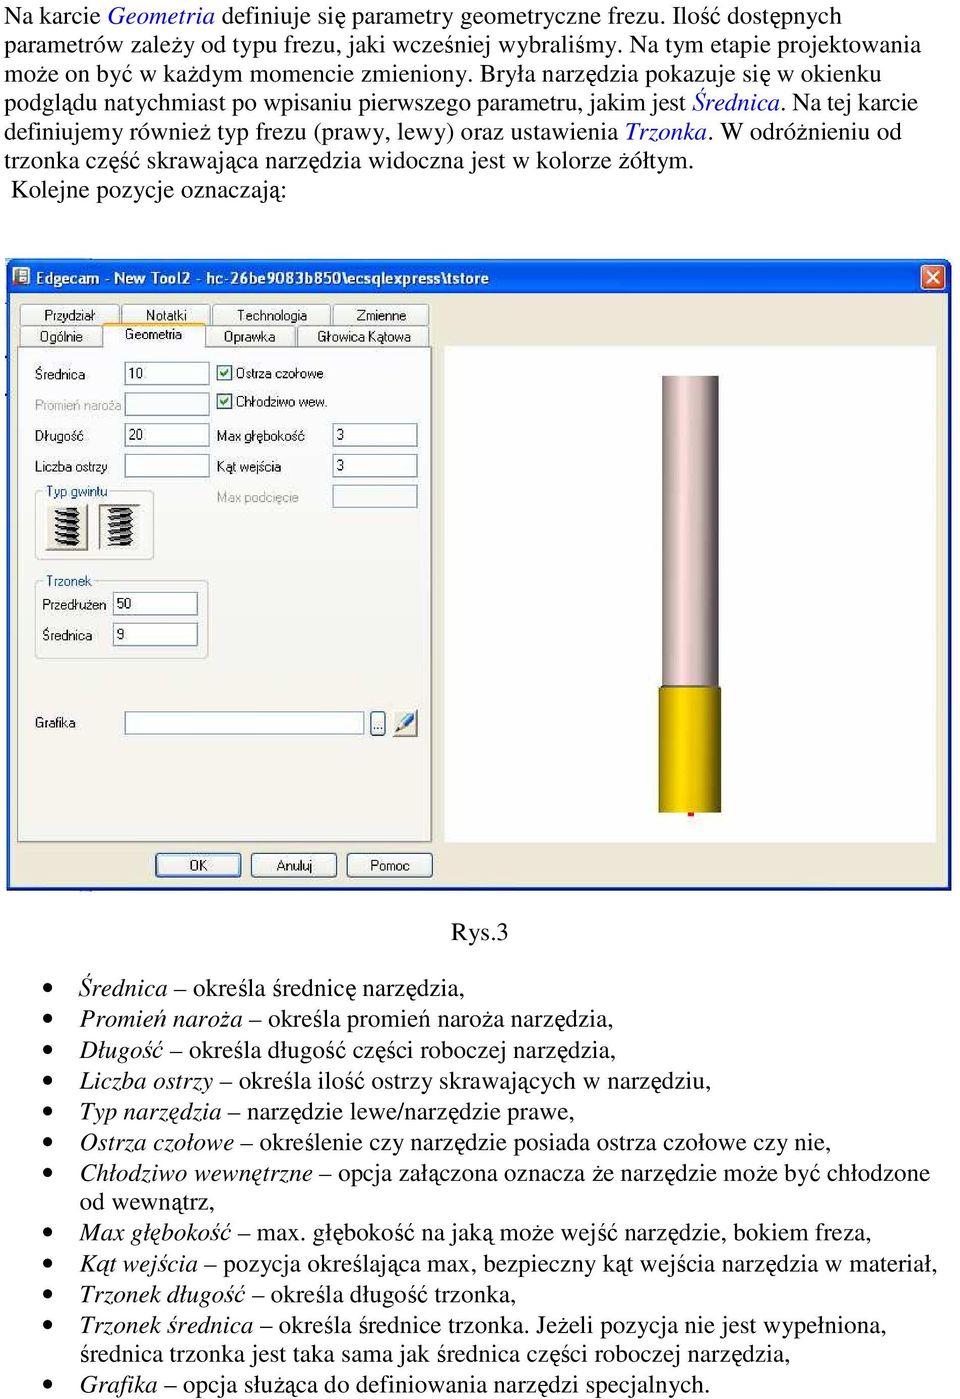
Task: Confirm with the OK button
Action: click(x=198, y=865)
